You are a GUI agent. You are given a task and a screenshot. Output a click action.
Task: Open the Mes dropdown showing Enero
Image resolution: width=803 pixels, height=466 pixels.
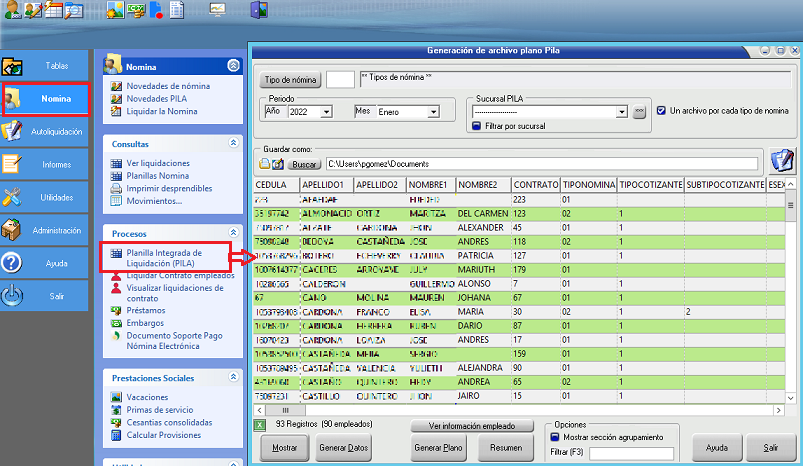click(433, 113)
